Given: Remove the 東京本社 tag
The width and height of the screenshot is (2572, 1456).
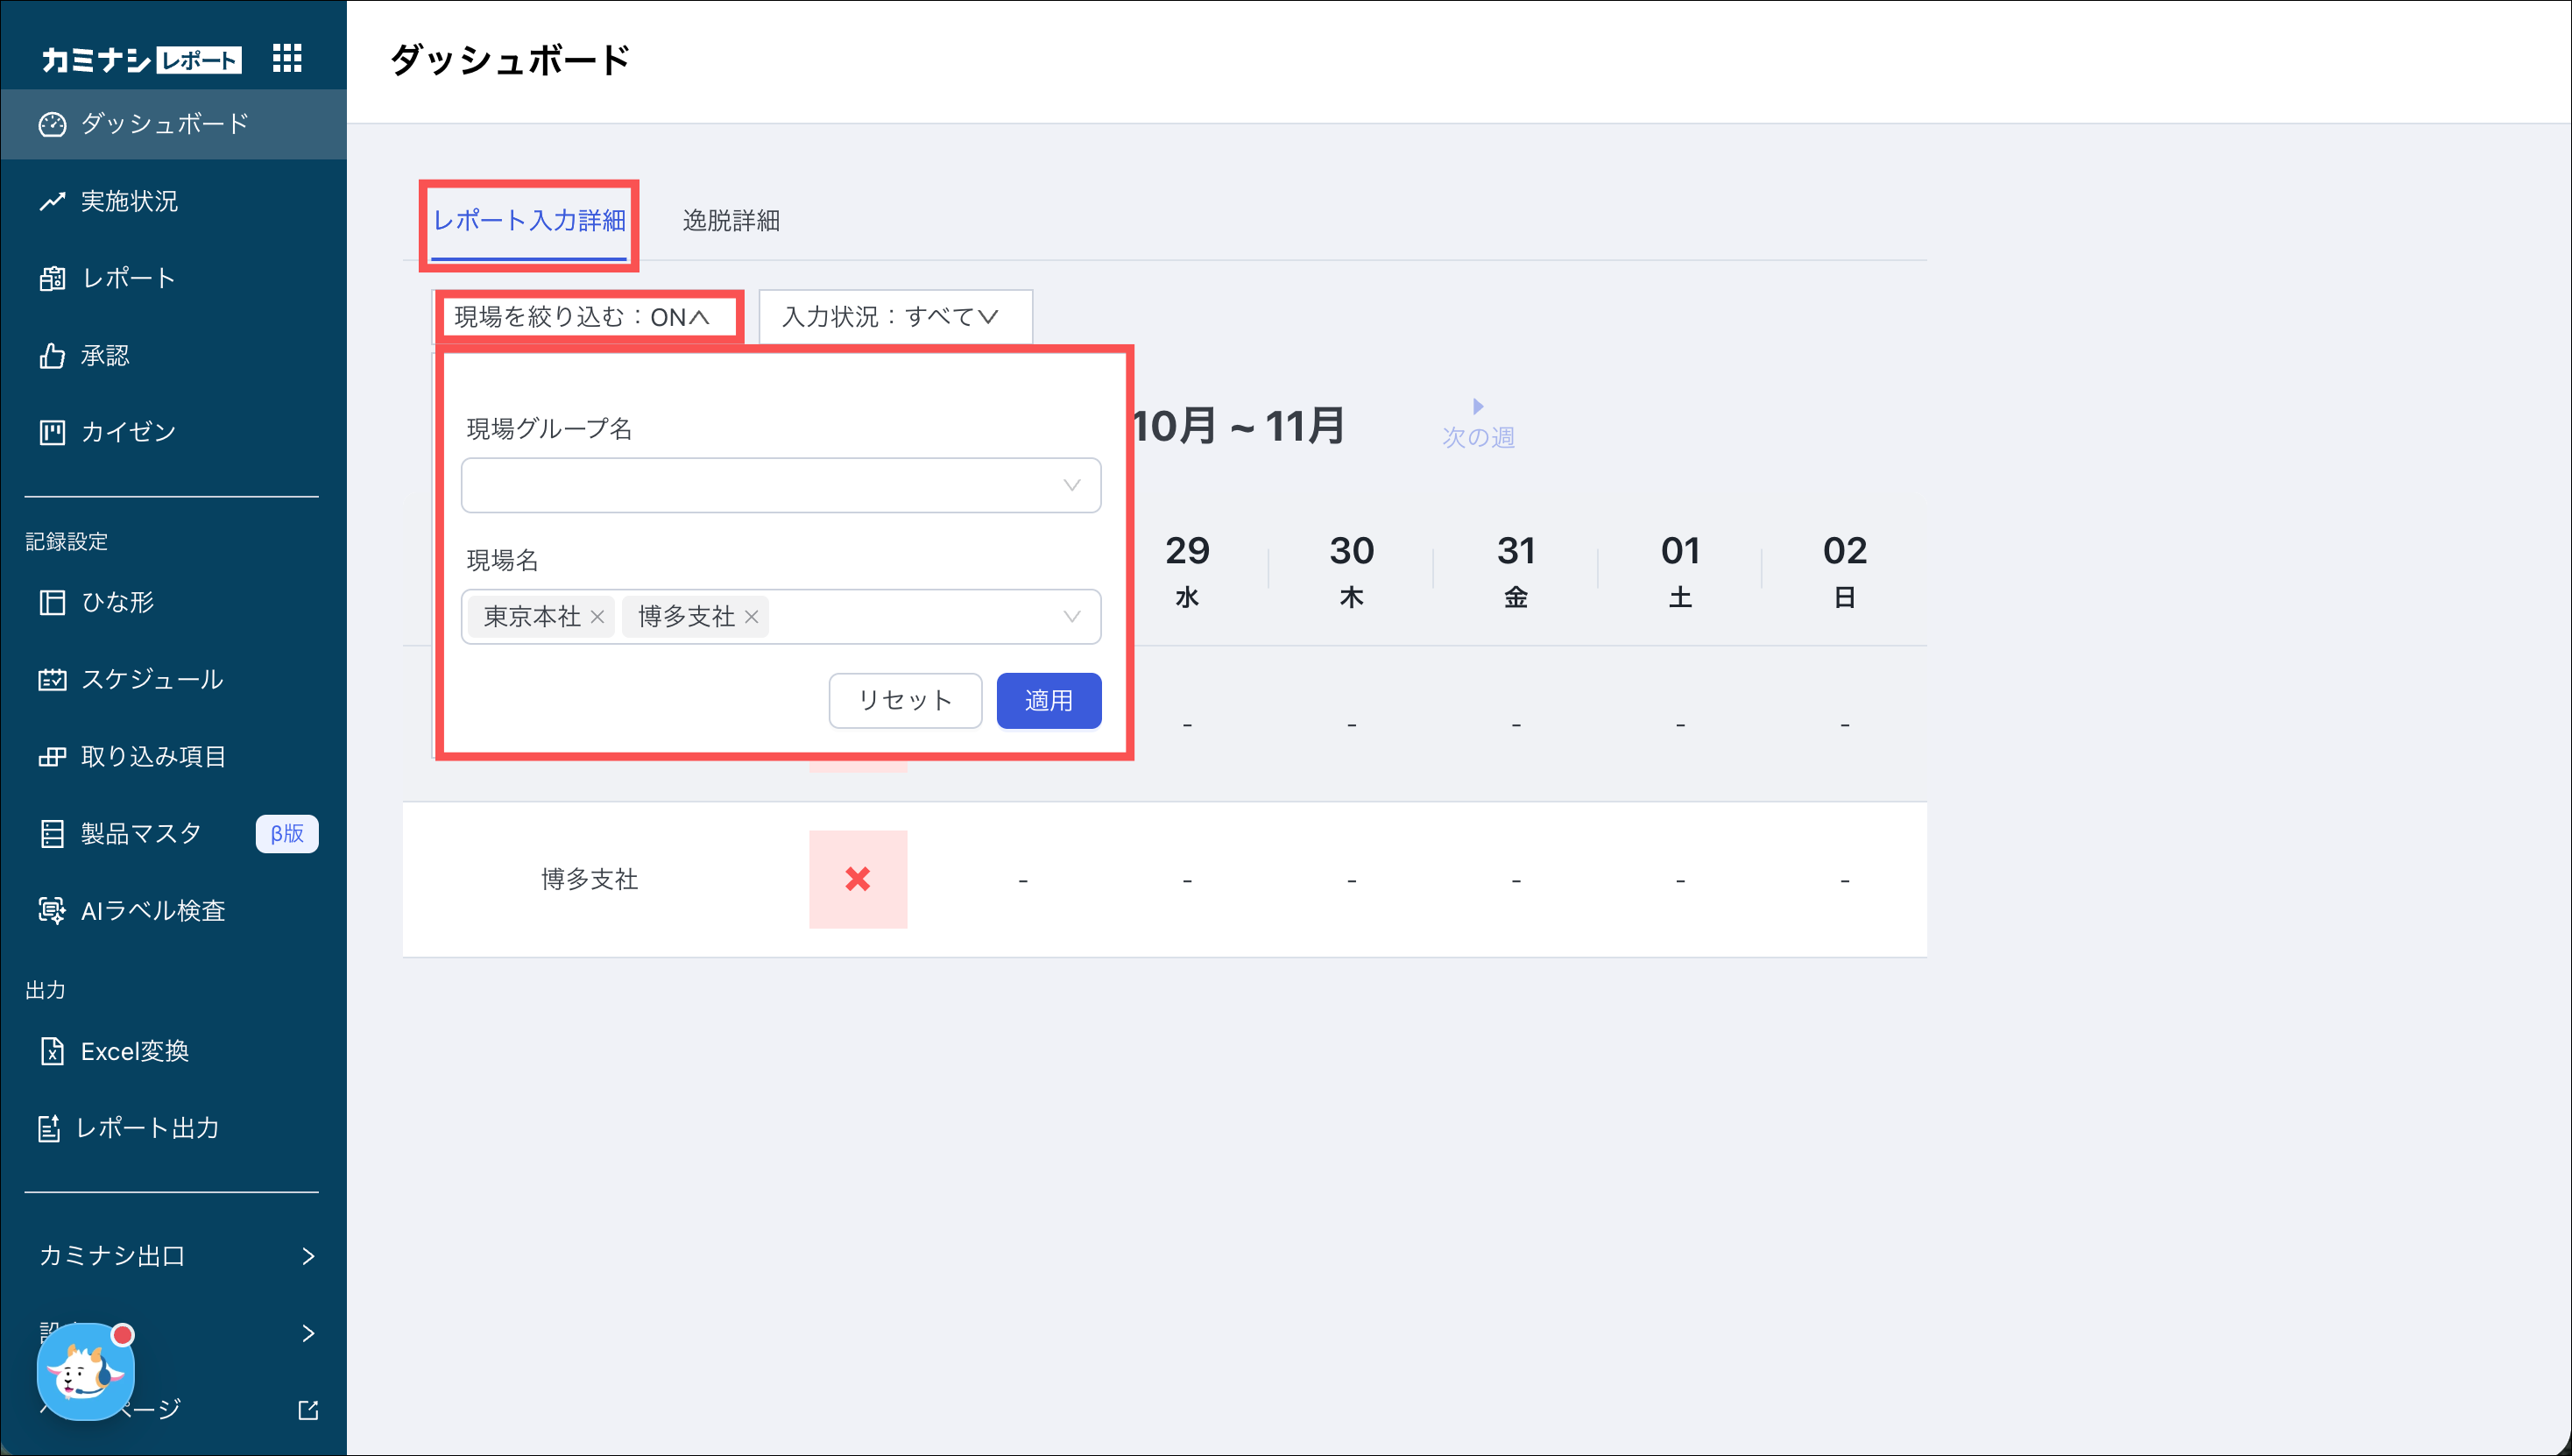Looking at the screenshot, I should [x=597, y=617].
